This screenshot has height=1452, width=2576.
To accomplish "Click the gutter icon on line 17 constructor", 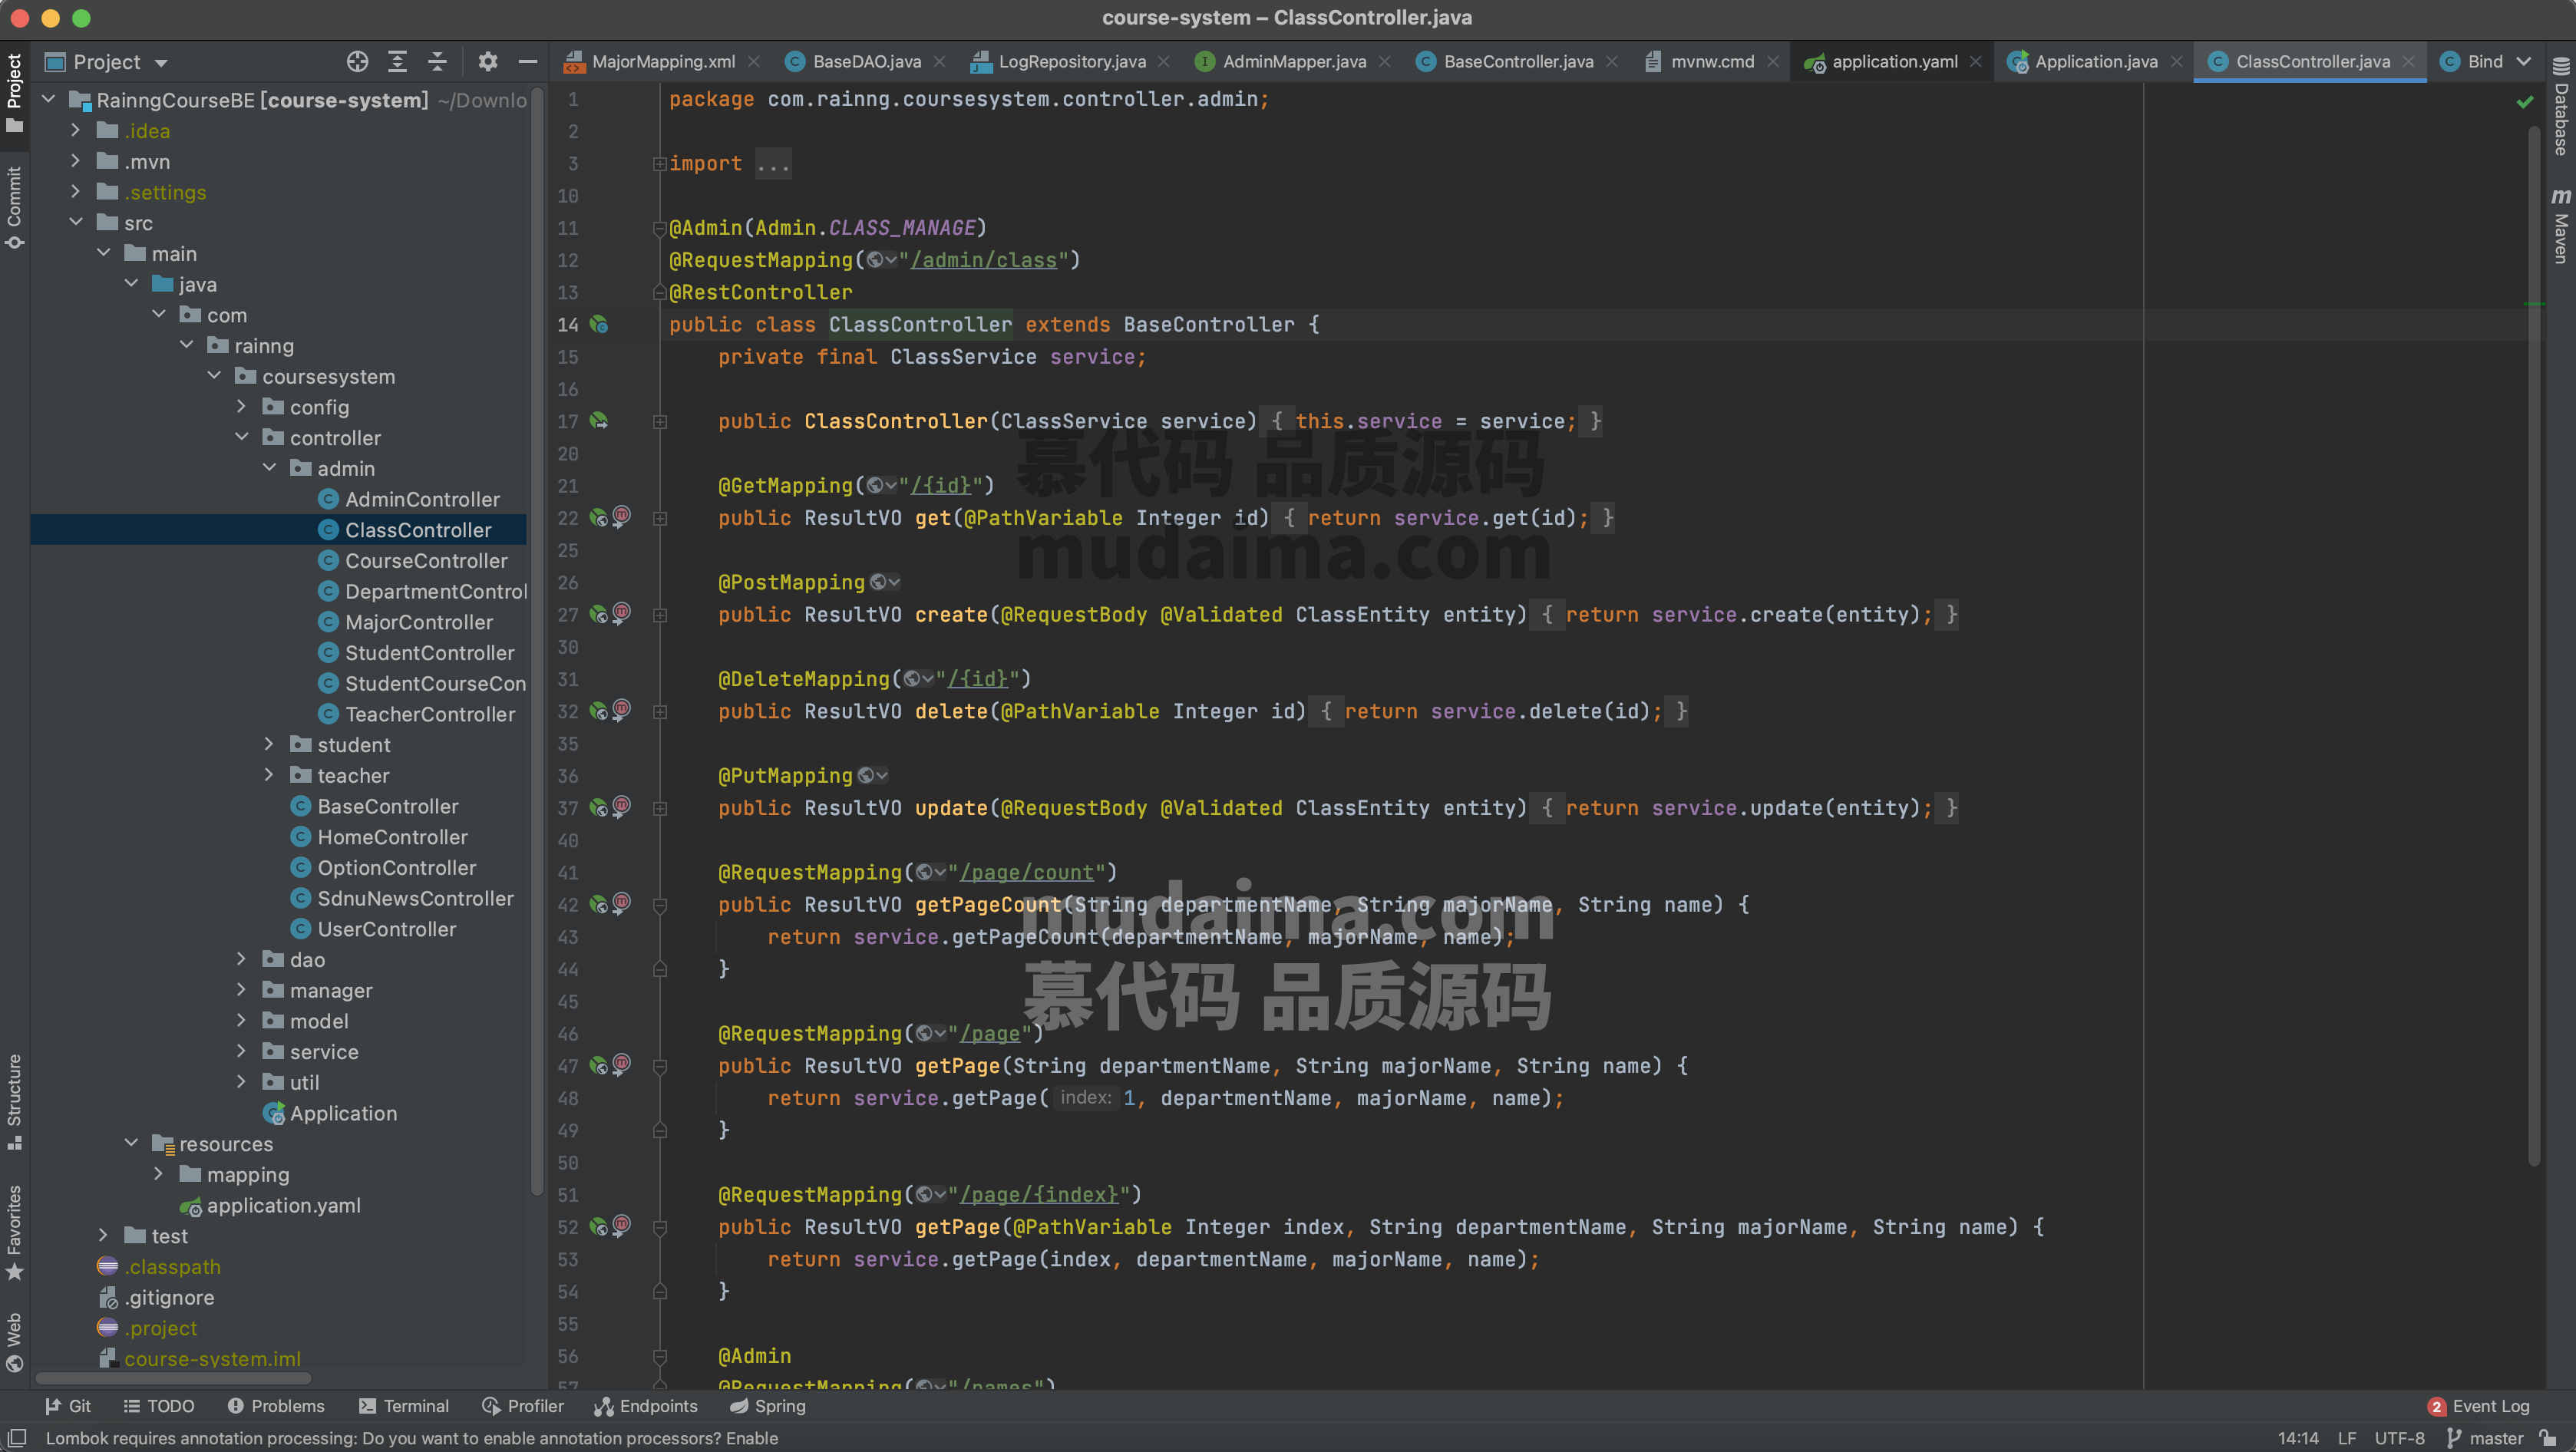I will pos(598,421).
